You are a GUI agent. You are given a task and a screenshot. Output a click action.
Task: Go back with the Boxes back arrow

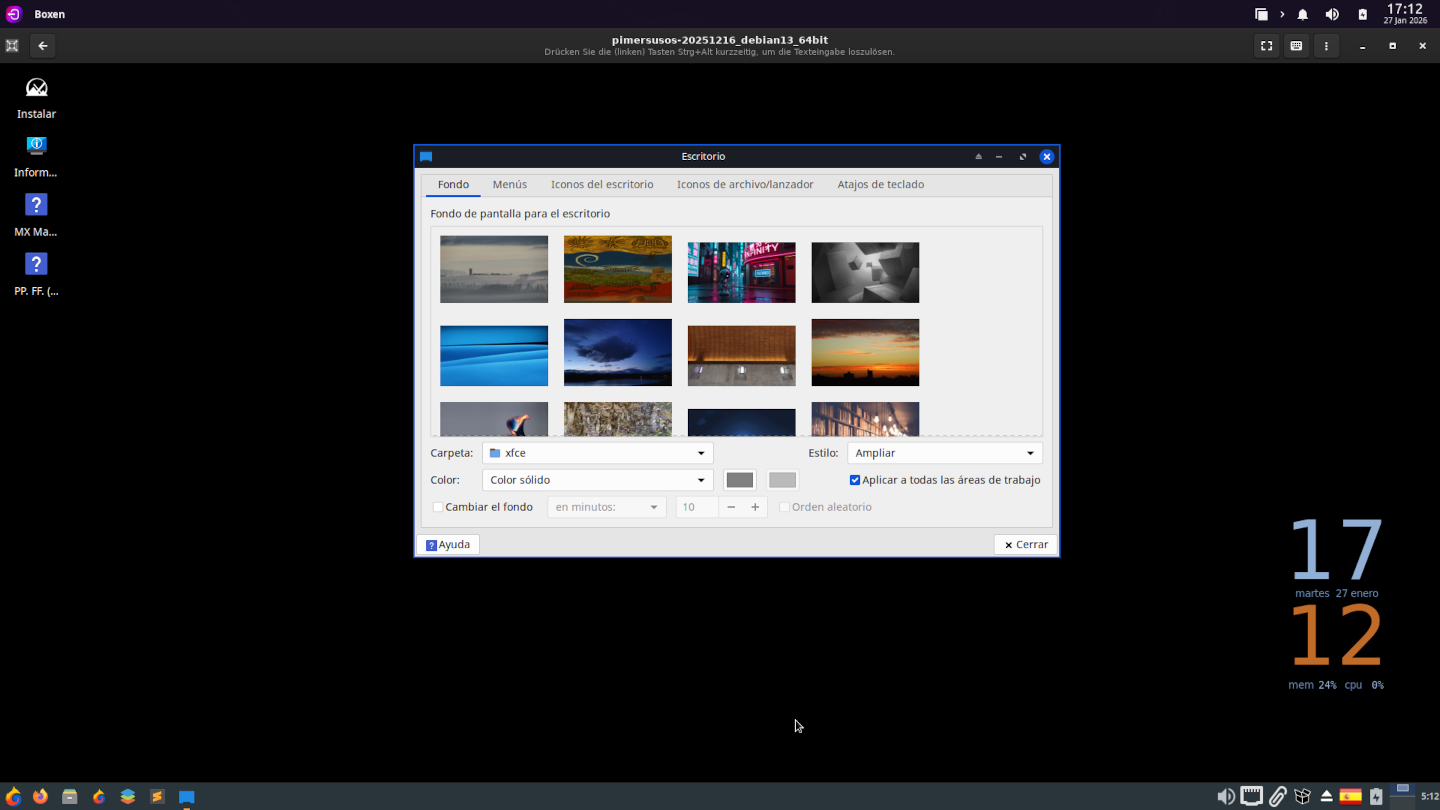coord(42,46)
